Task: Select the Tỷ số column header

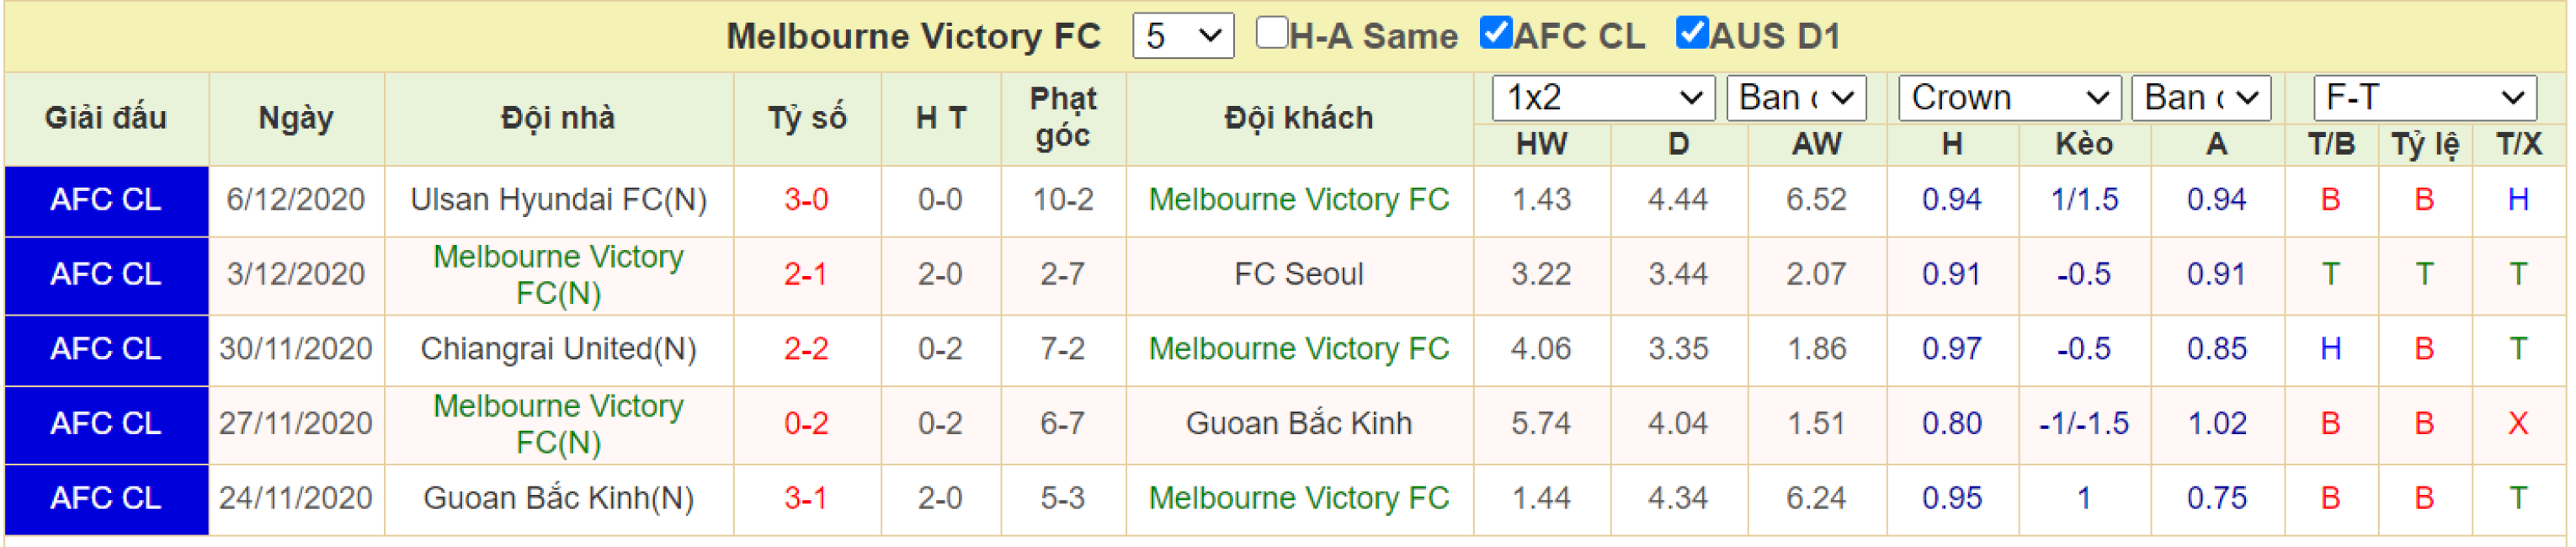Action: [x=807, y=118]
